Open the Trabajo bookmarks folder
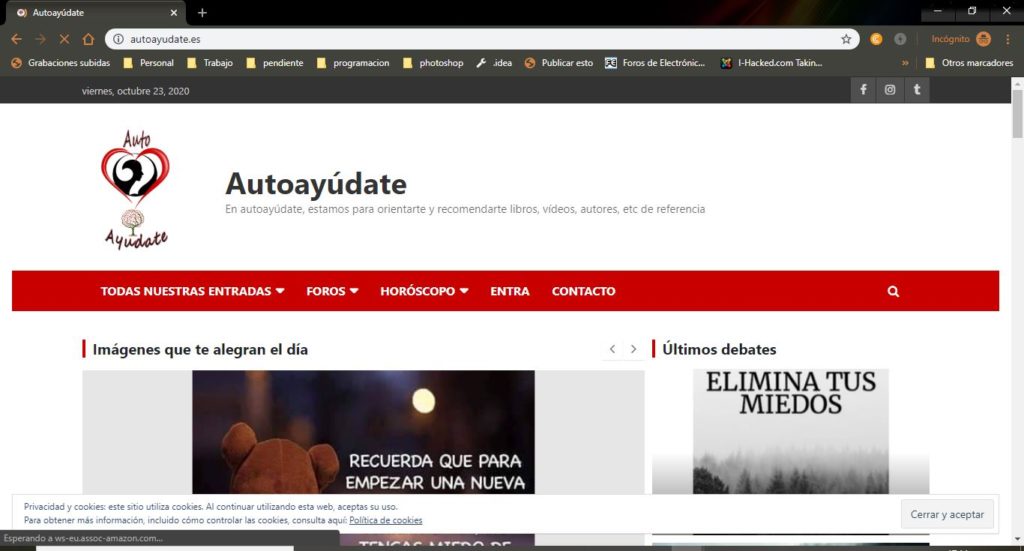Viewport: 1024px width, 551px height. 210,63
